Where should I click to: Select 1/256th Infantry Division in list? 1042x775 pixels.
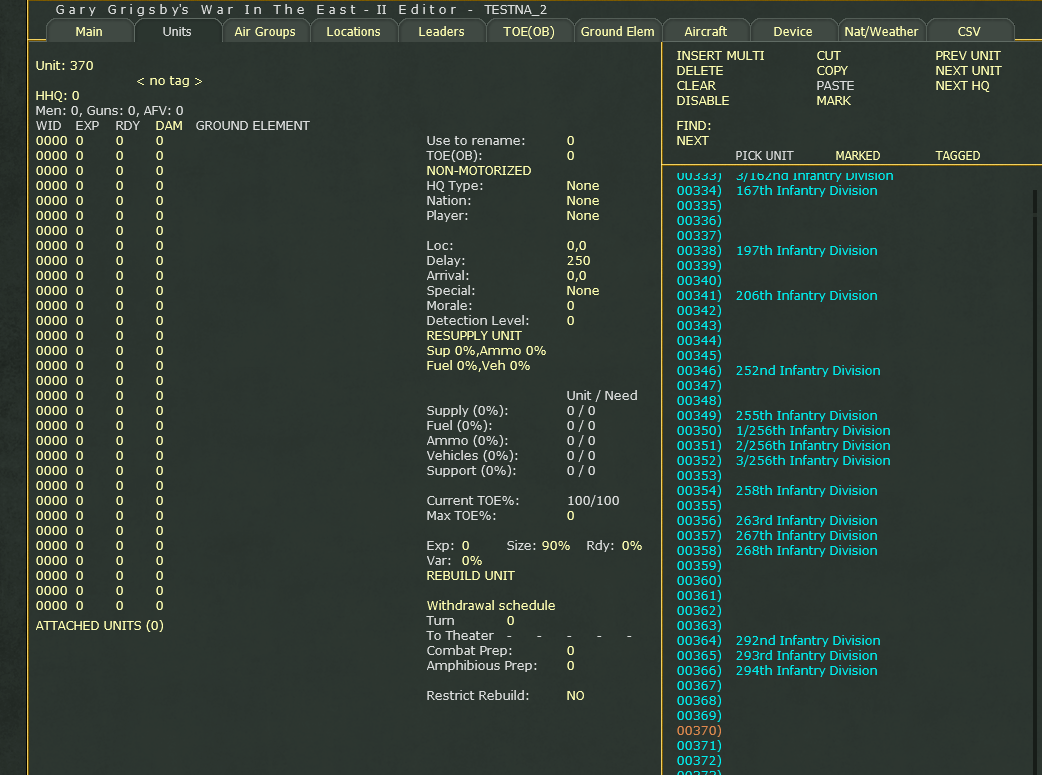pos(813,431)
